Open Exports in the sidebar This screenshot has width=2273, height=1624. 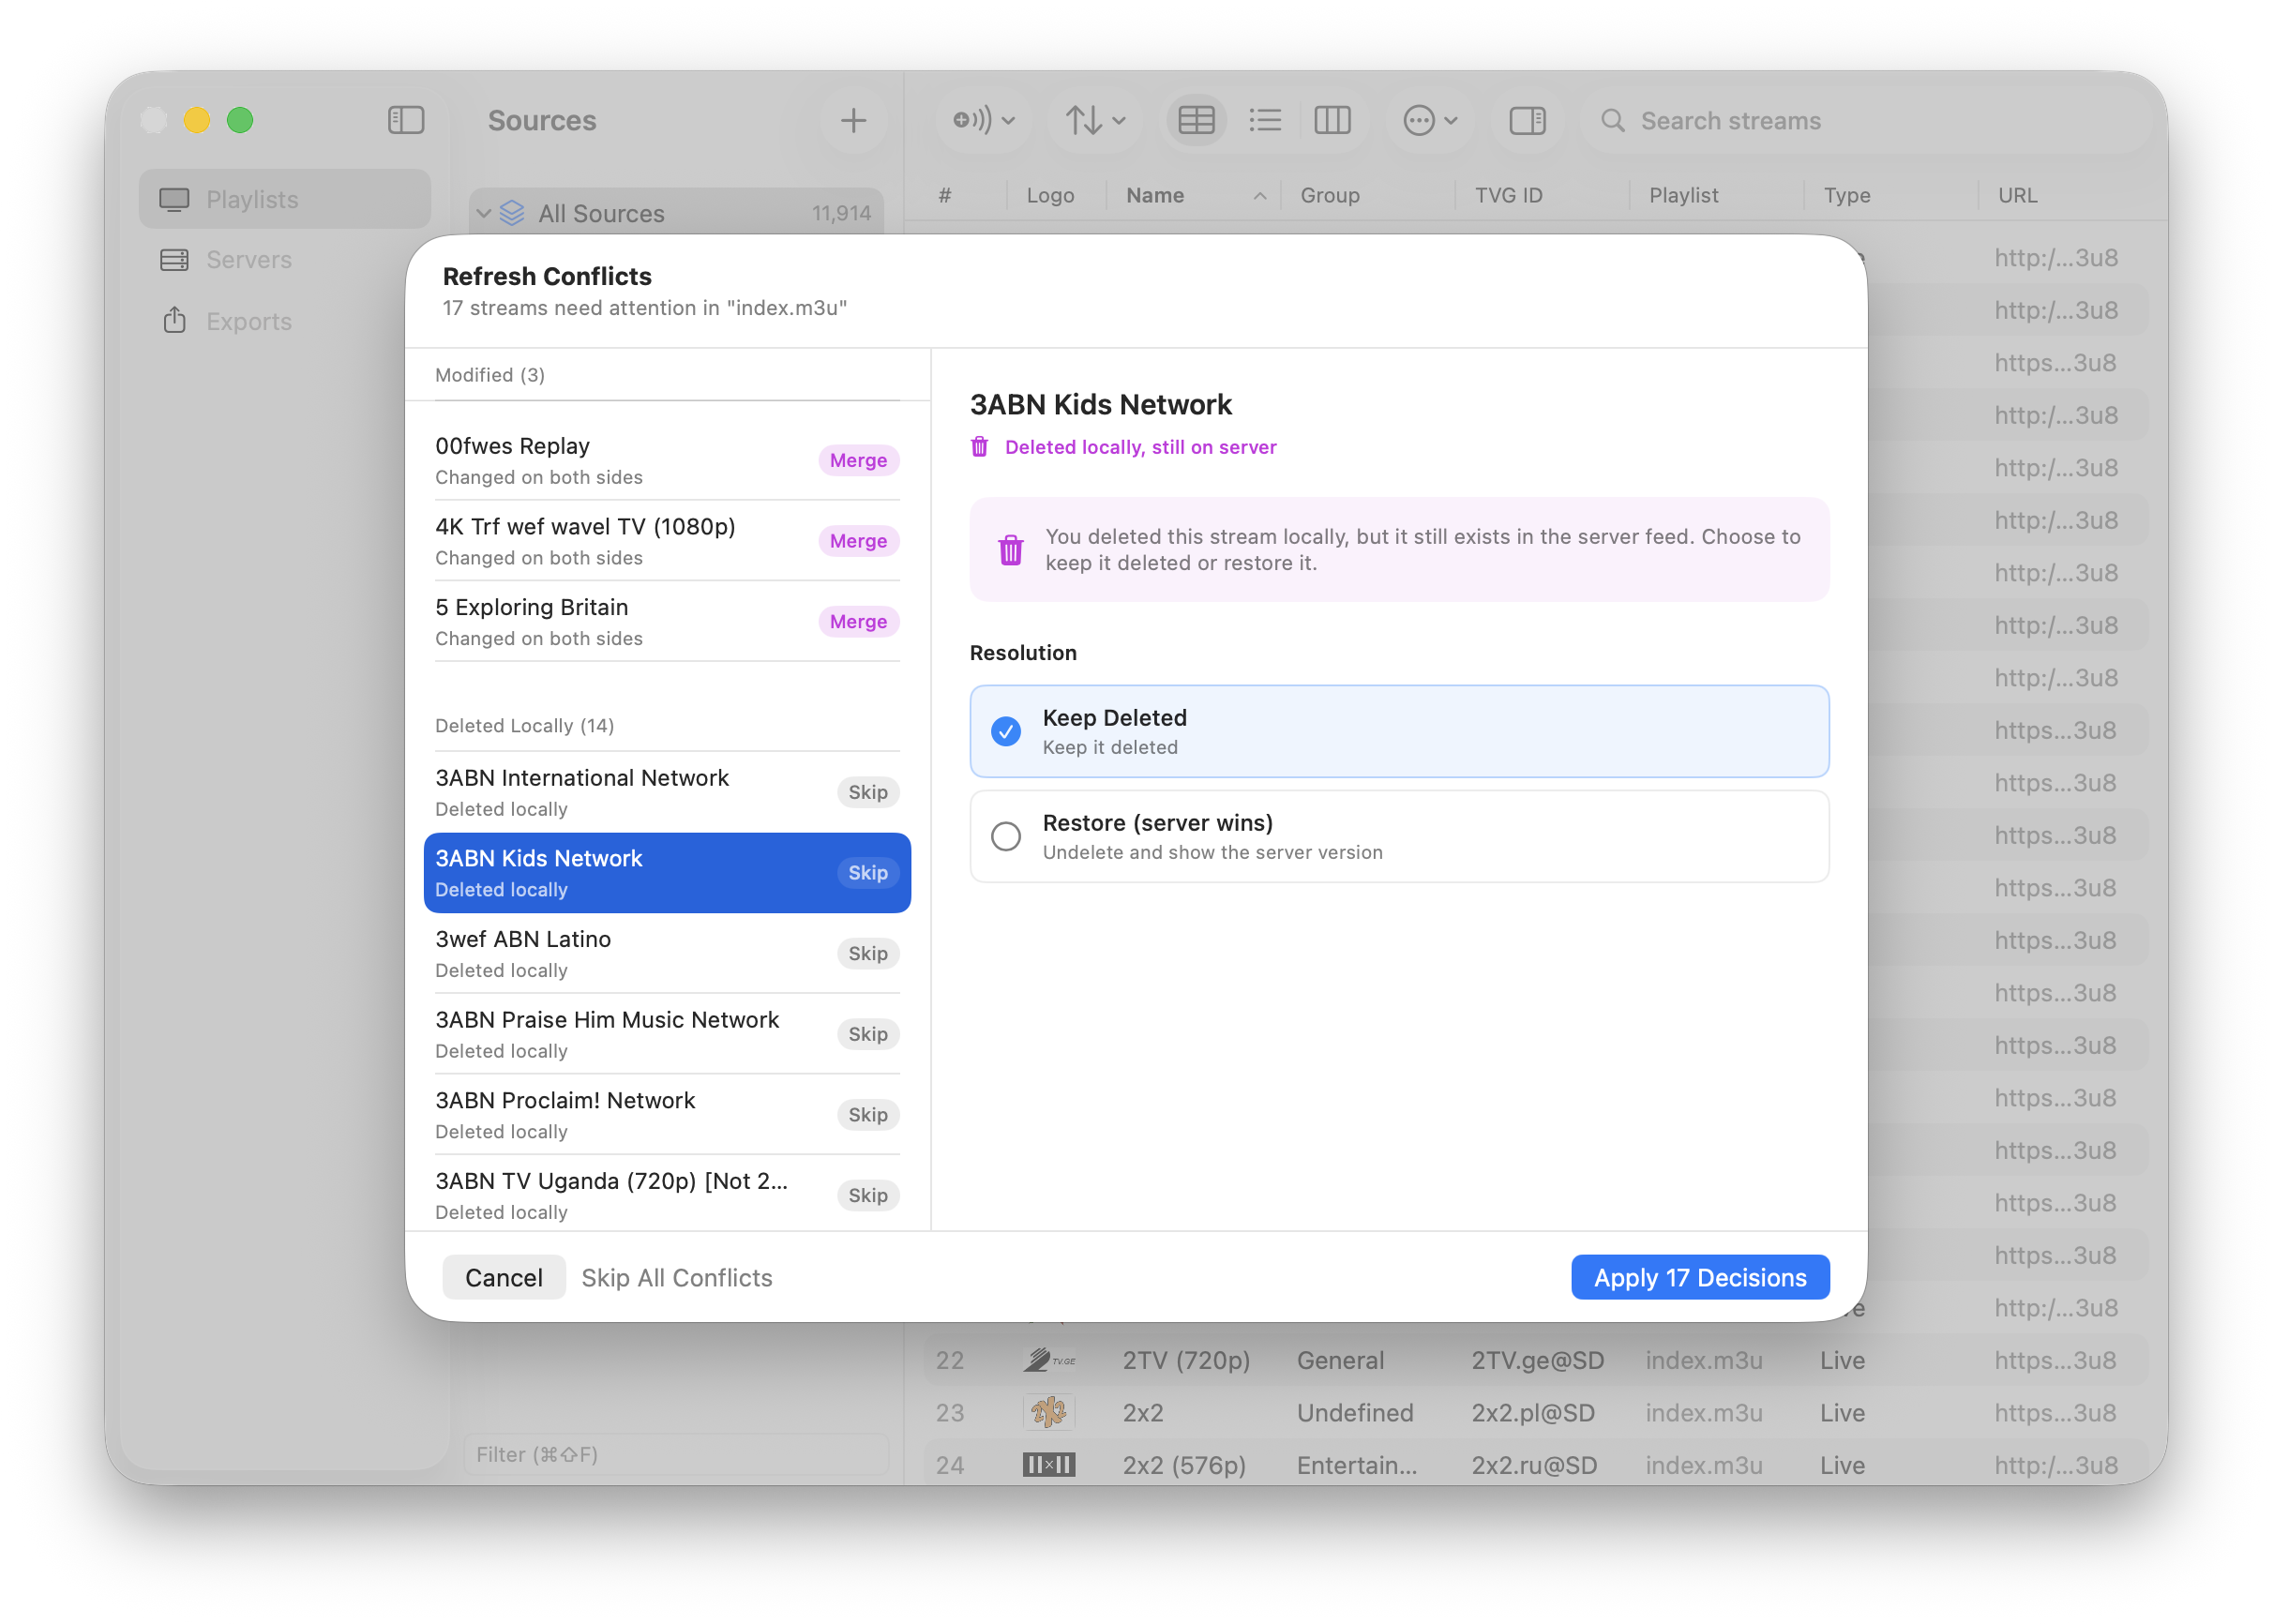point(249,321)
